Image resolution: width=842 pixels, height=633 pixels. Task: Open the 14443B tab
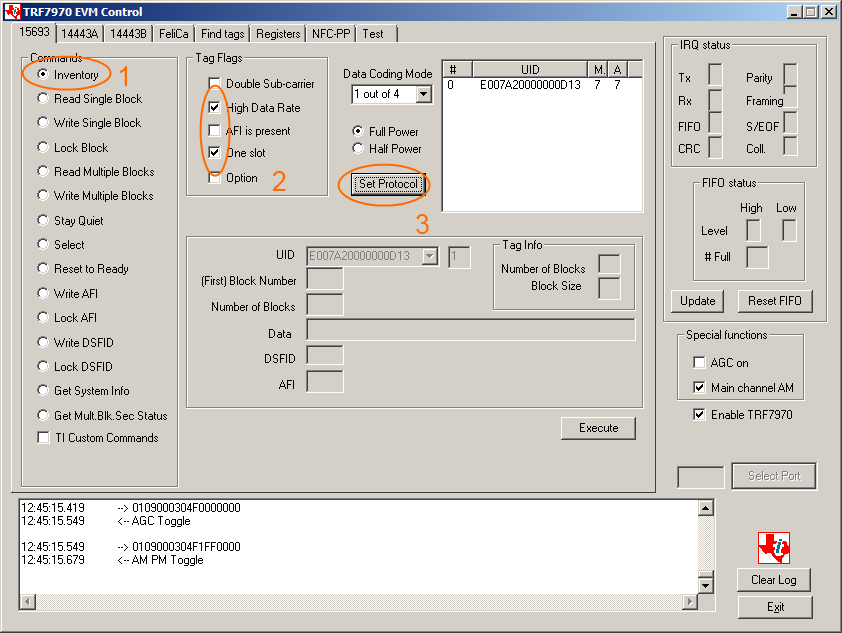tap(128, 34)
